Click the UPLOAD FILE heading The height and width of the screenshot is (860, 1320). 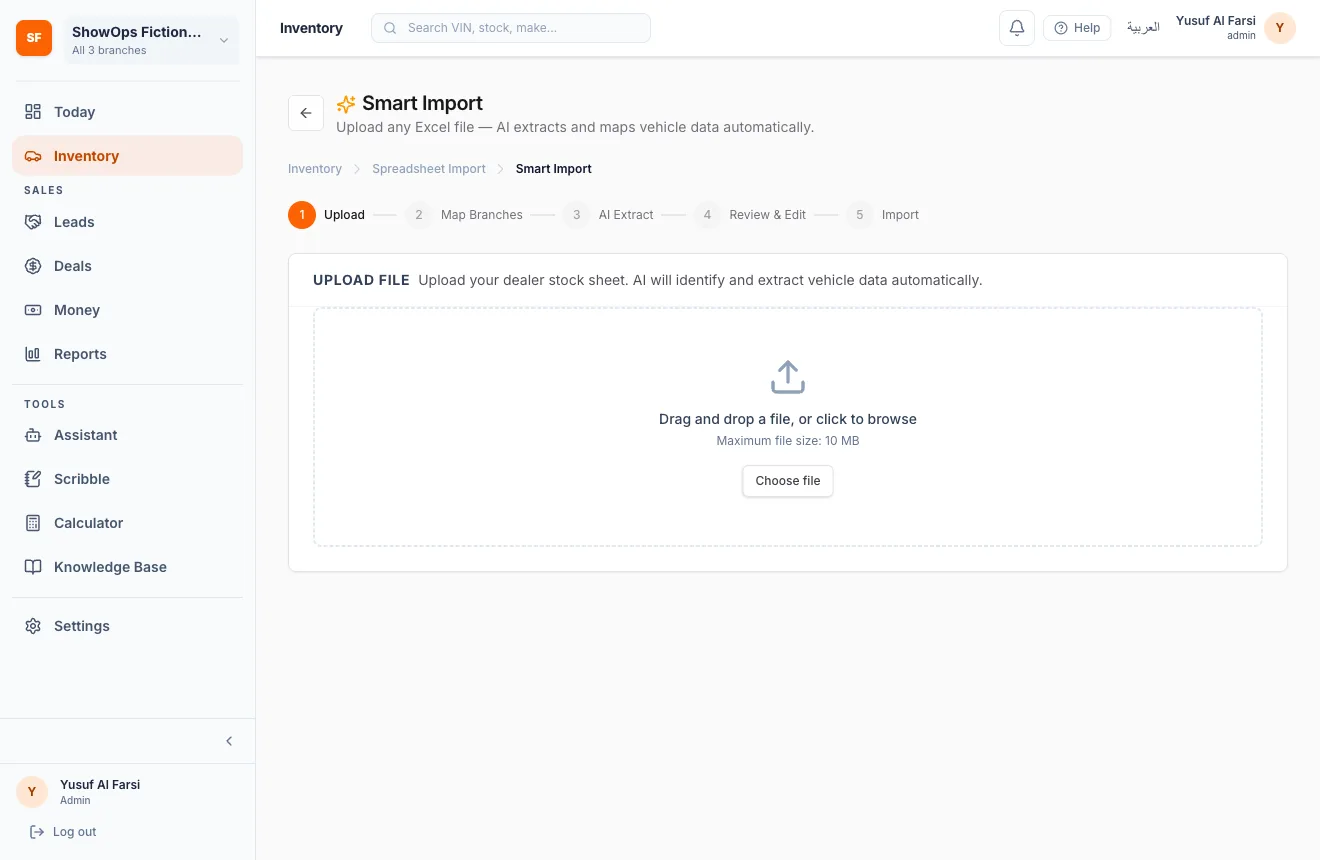(x=361, y=280)
